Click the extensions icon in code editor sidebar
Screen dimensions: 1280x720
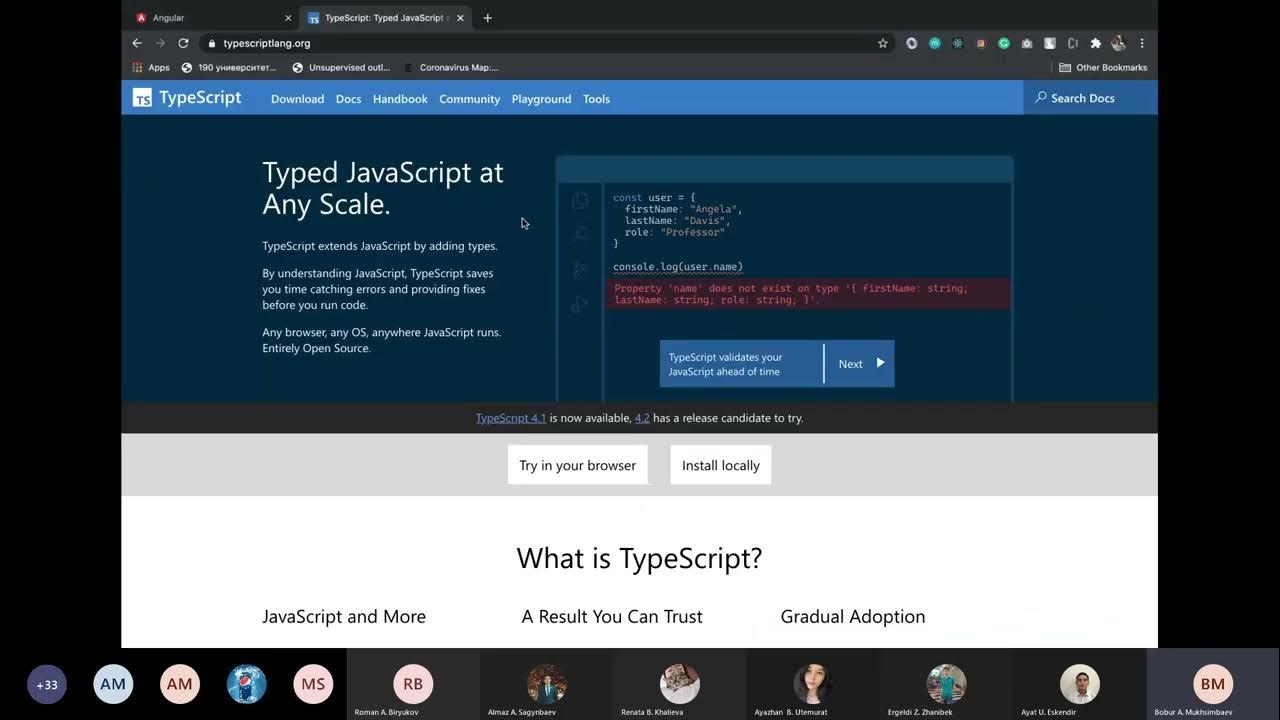point(580,304)
